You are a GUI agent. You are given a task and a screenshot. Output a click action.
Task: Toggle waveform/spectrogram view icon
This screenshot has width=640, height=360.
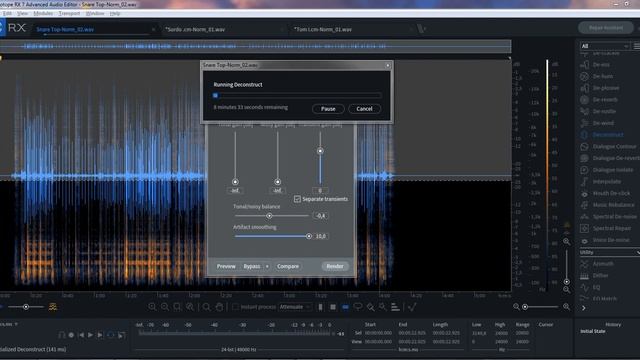(x=53, y=307)
